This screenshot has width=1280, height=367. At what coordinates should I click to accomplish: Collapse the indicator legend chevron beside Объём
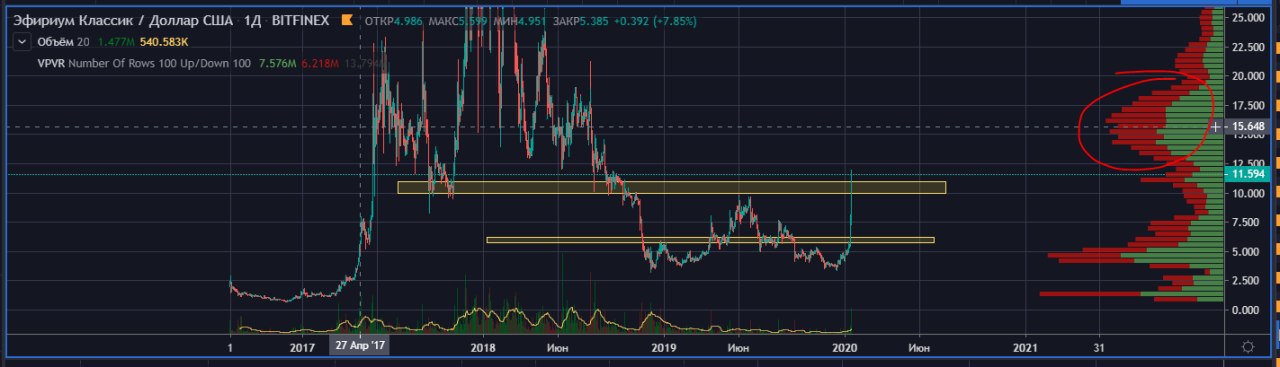21,42
